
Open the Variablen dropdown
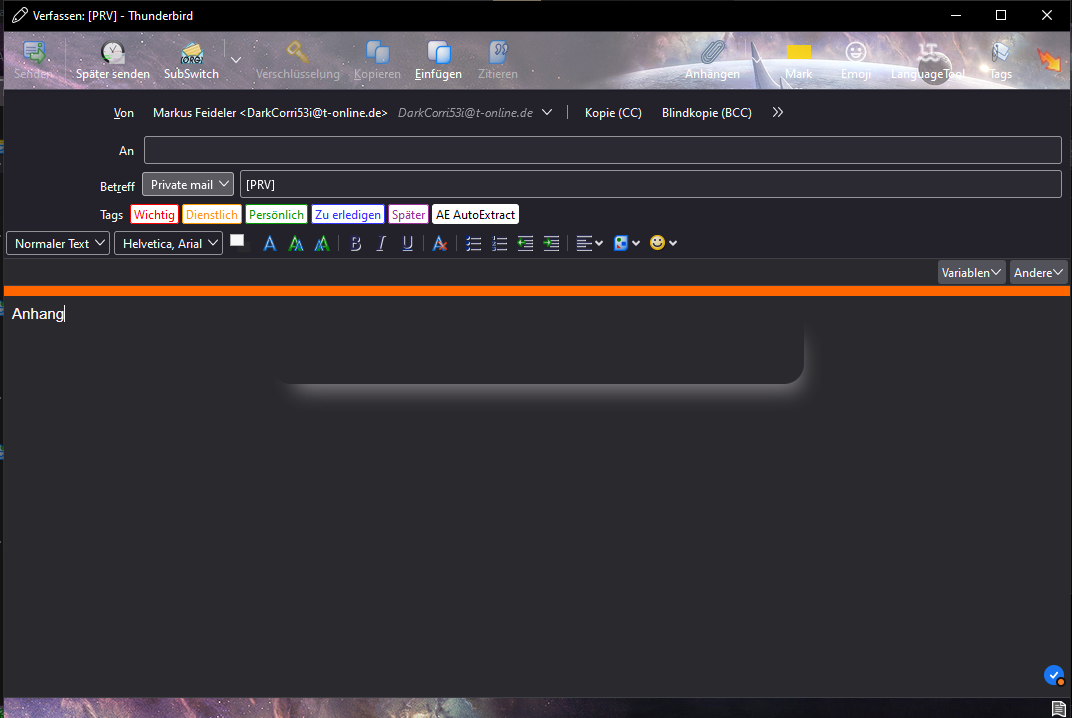pyautogui.click(x=971, y=272)
